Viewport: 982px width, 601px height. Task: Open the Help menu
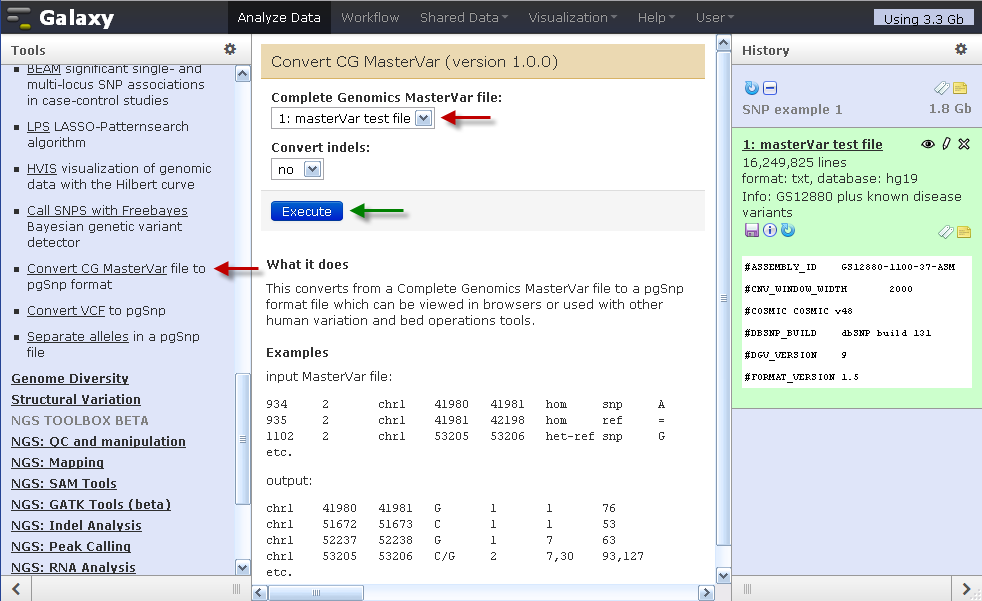coord(656,18)
